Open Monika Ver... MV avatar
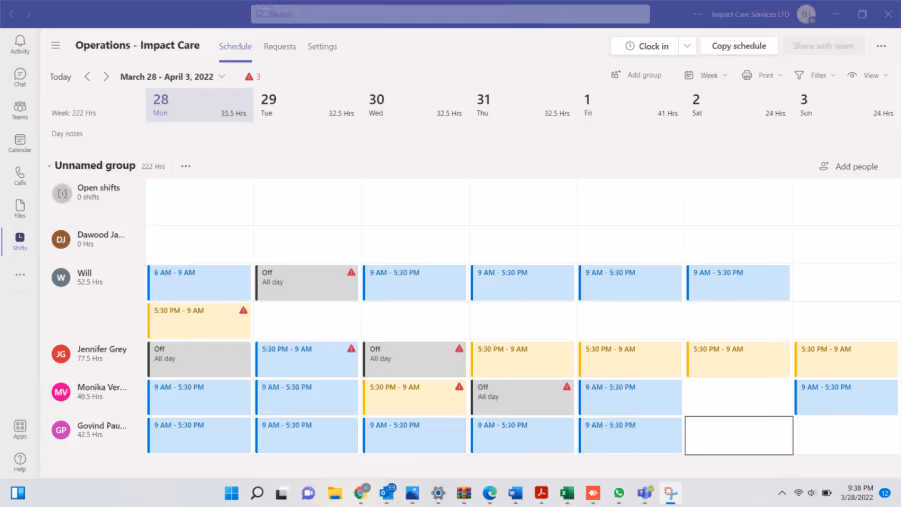The image size is (903, 507). click(x=61, y=392)
